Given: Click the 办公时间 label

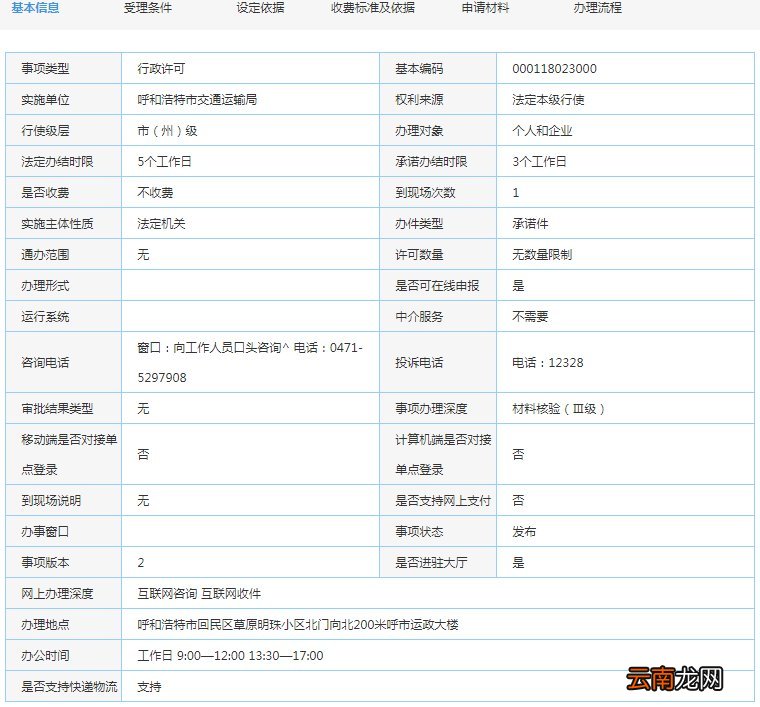Looking at the screenshot, I should point(45,656).
